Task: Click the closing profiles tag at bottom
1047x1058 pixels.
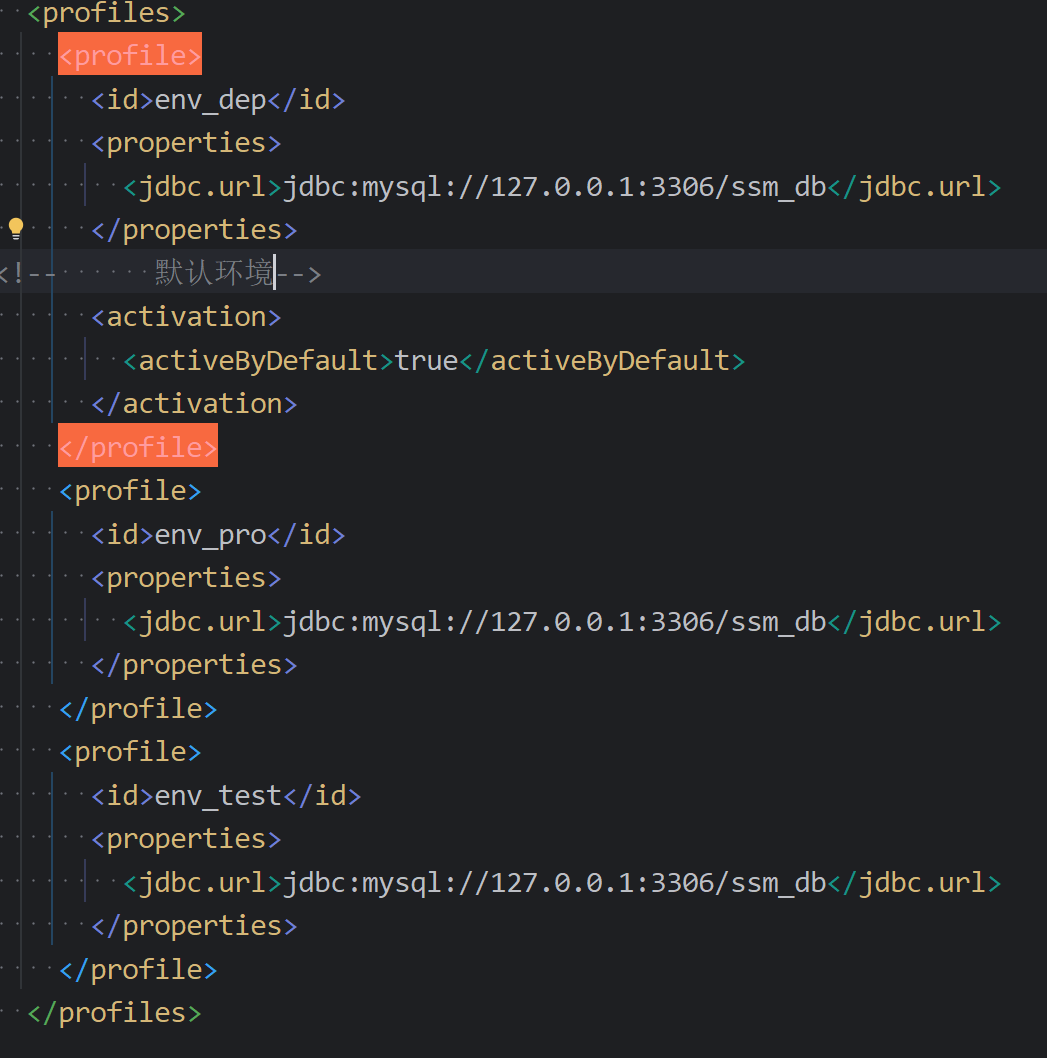Action: point(114,1013)
